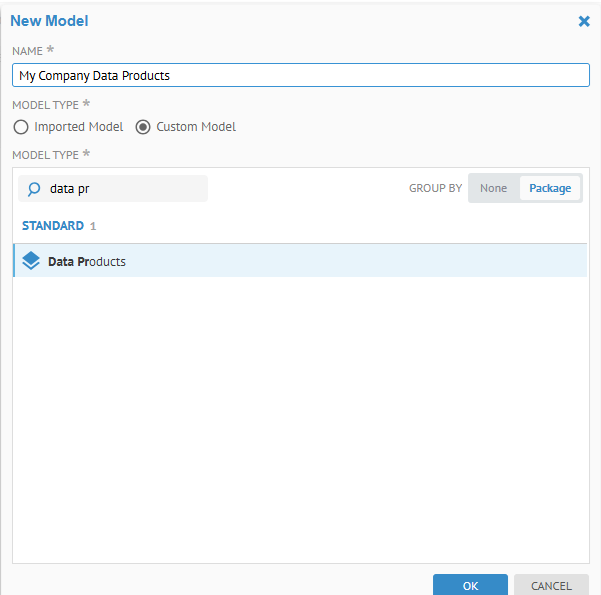Set Group By to Package
The image size is (601, 595).
(549, 188)
